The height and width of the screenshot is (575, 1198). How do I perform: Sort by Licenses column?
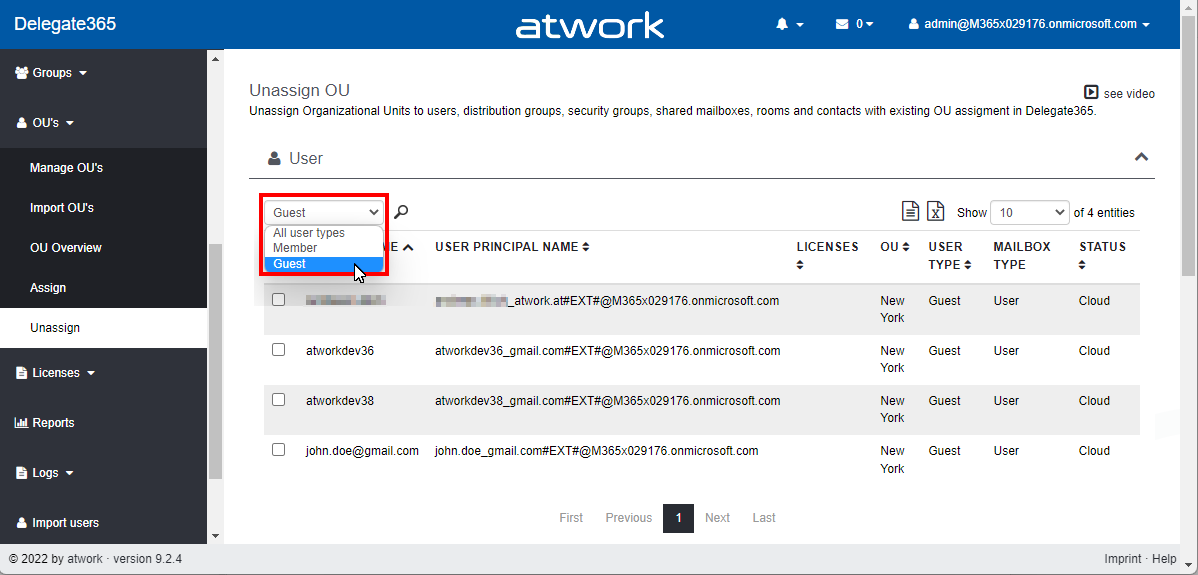tap(827, 255)
